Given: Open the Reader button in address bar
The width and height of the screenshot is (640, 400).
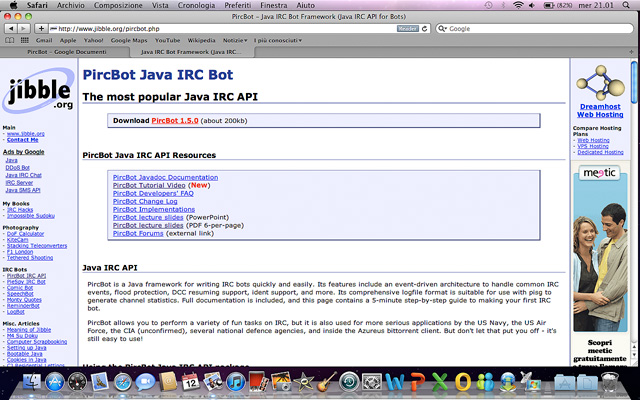Looking at the screenshot, I should pos(407,29).
